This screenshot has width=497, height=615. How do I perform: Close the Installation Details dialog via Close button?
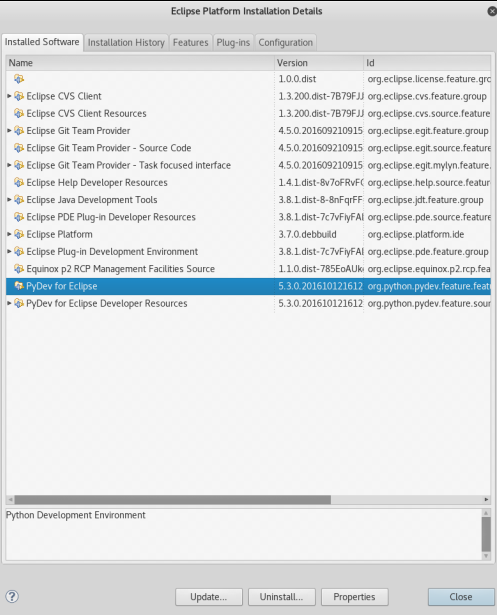click(461, 597)
